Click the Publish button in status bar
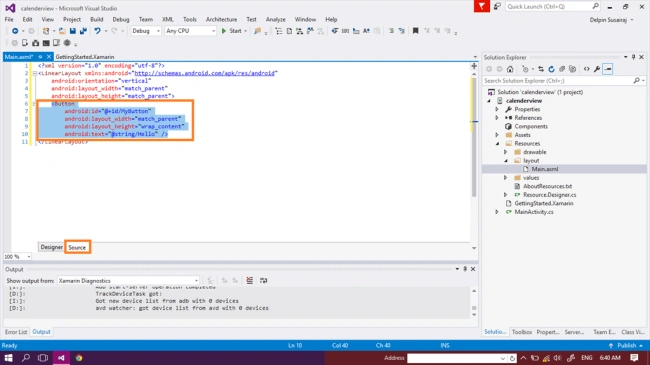The height and width of the screenshot is (365, 650). coord(626,346)
